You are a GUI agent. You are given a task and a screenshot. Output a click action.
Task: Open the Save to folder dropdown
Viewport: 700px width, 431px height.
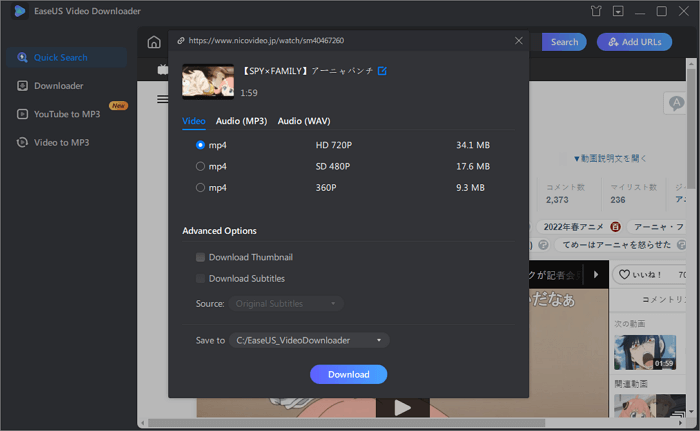click(309, 340)
